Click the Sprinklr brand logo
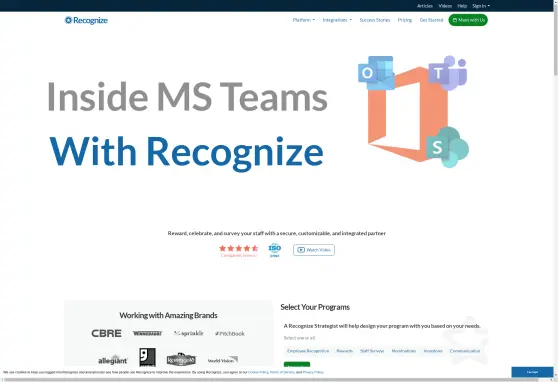This screenshot has height=382, width=558. pos(189,333)
